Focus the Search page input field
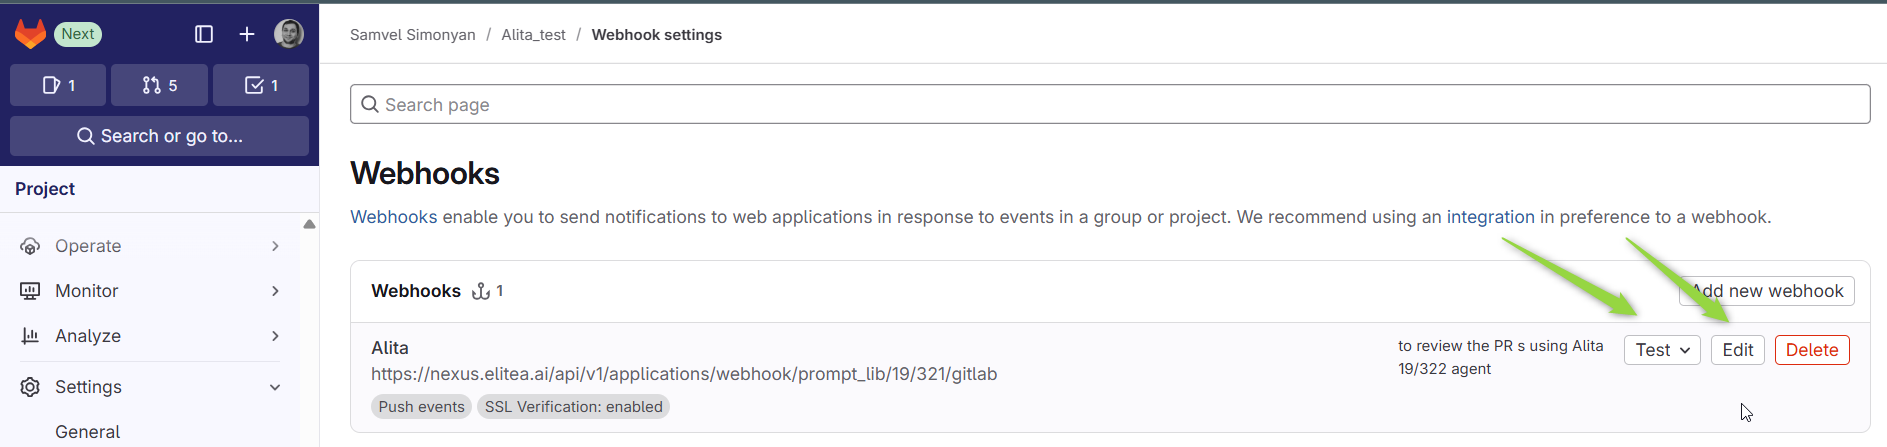This screenshot has height=447, width=1887. [1110, 105]
